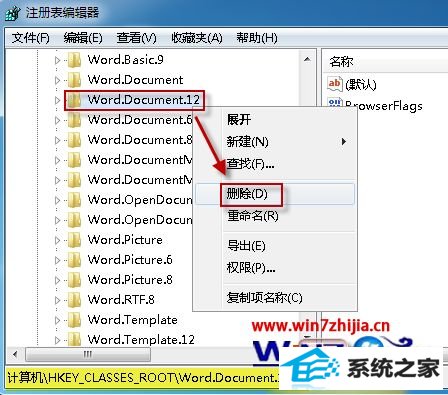The image size is (448, 395).
Task: Select the Word.Document.12 key label
Action: pos(144,100)
